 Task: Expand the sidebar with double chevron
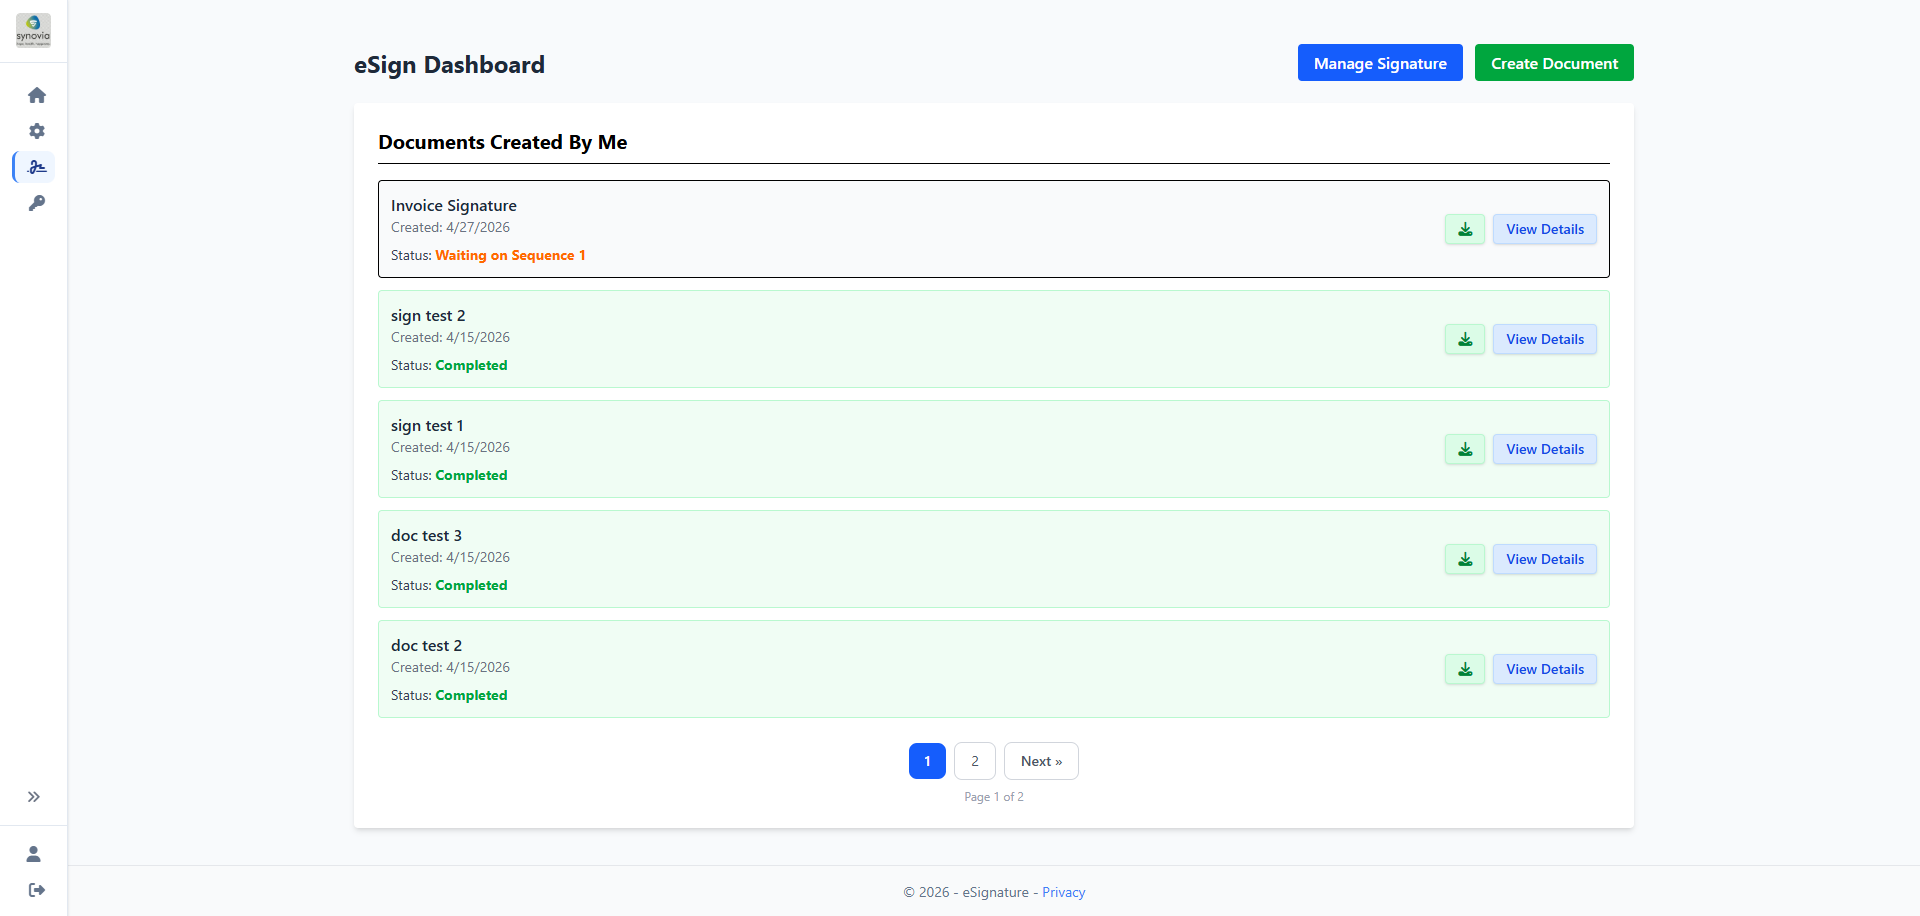click(x=34, y=797)
